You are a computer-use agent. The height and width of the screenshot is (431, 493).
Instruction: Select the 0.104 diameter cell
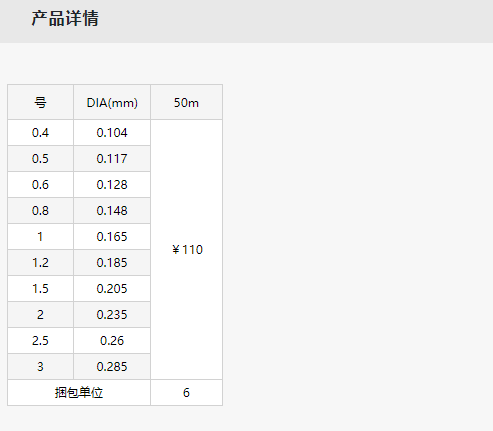click(x=112, y=133)
